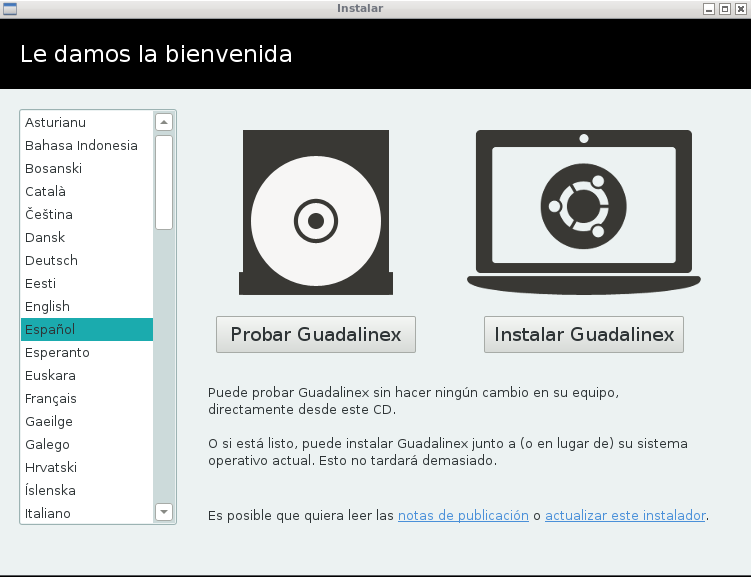Viewport: 751px width, 577px height.
Task: Select Galego language
Action: pyautogui.click(x=87, y=444)
